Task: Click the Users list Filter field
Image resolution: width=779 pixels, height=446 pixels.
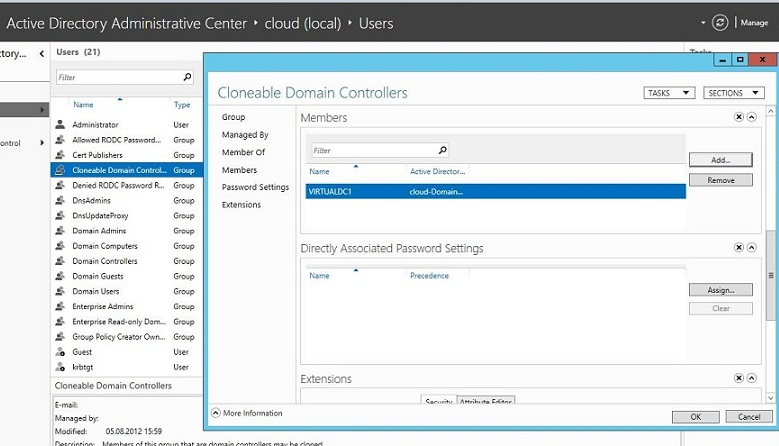Action: [x=119, y=77]
